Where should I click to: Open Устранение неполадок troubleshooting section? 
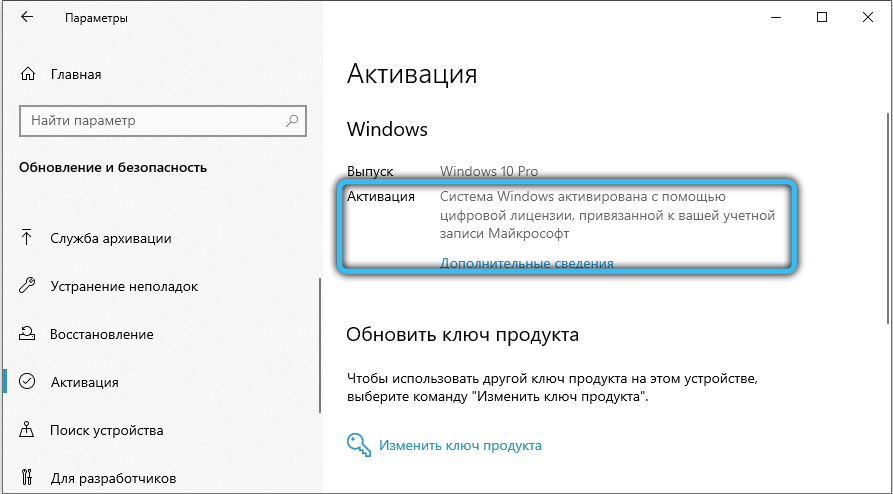coord(123,286)
